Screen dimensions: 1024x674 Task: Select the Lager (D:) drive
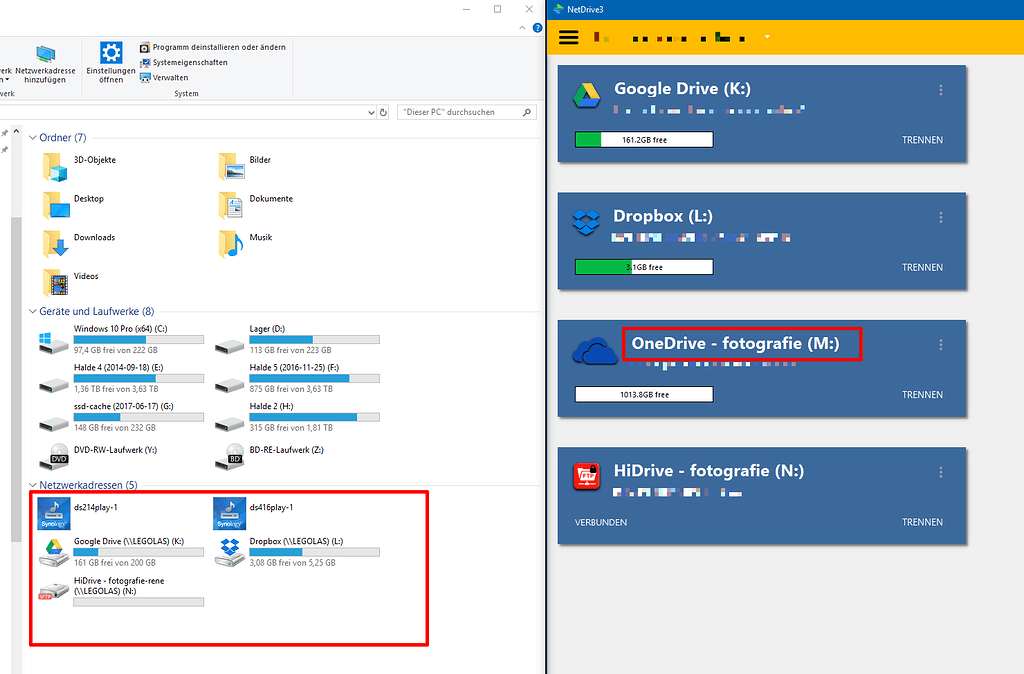(x=297, y=340)
